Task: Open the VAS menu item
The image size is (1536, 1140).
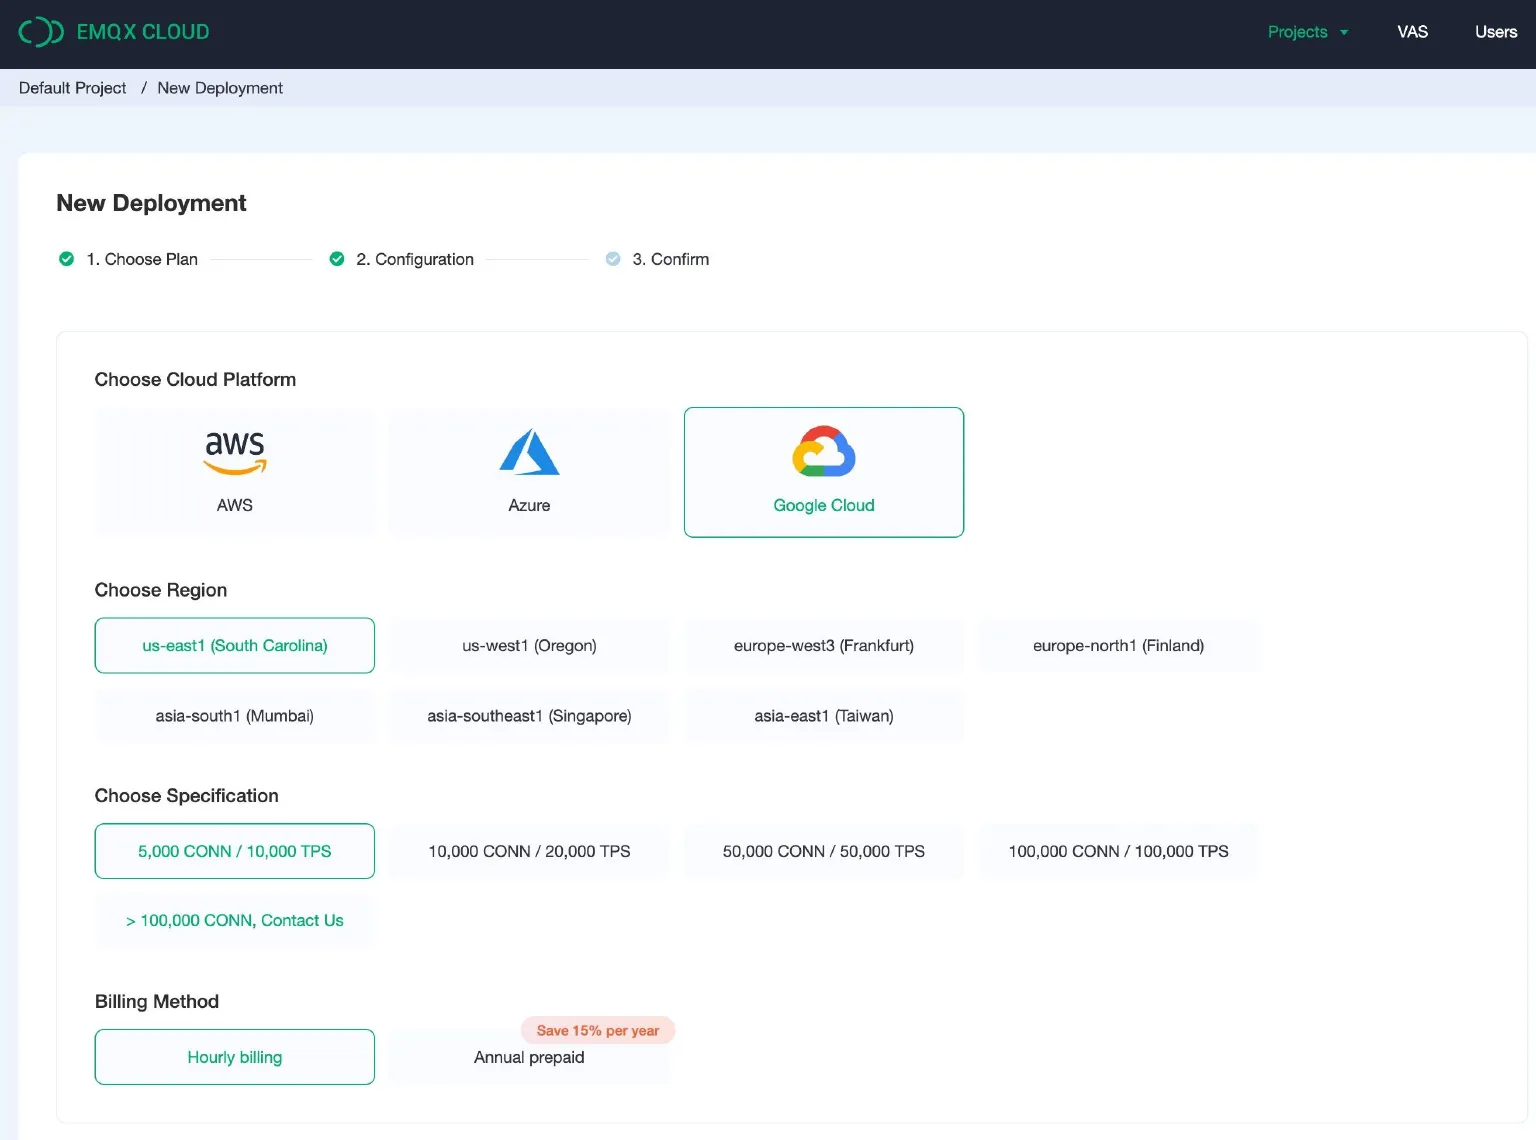Action: point(1412,32)
